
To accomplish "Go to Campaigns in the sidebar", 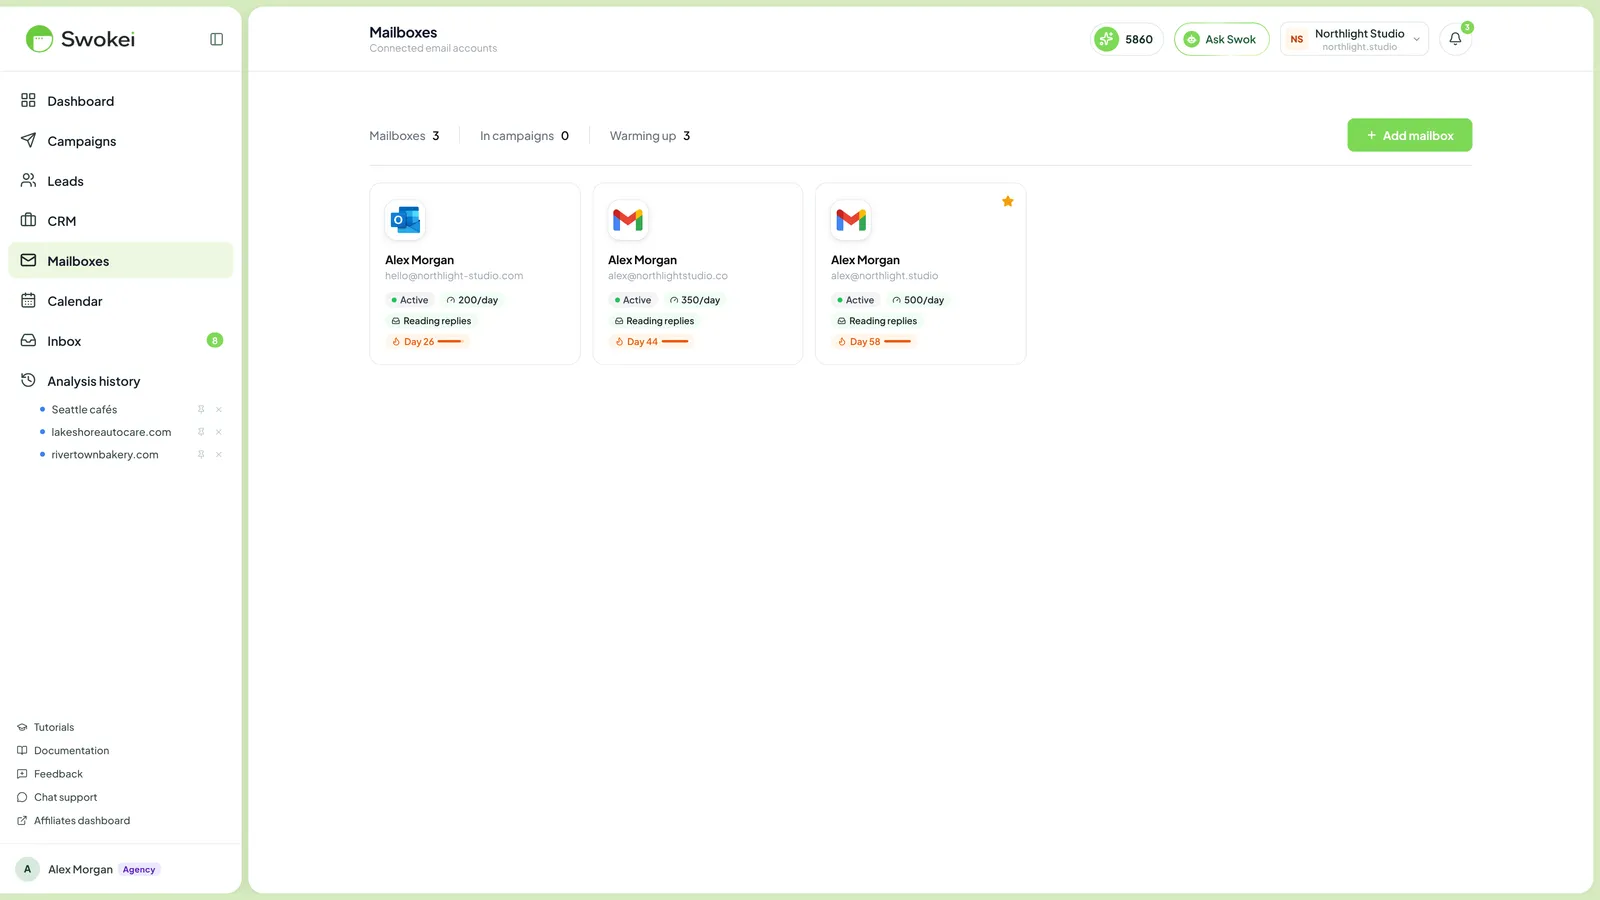I will 120,141.
